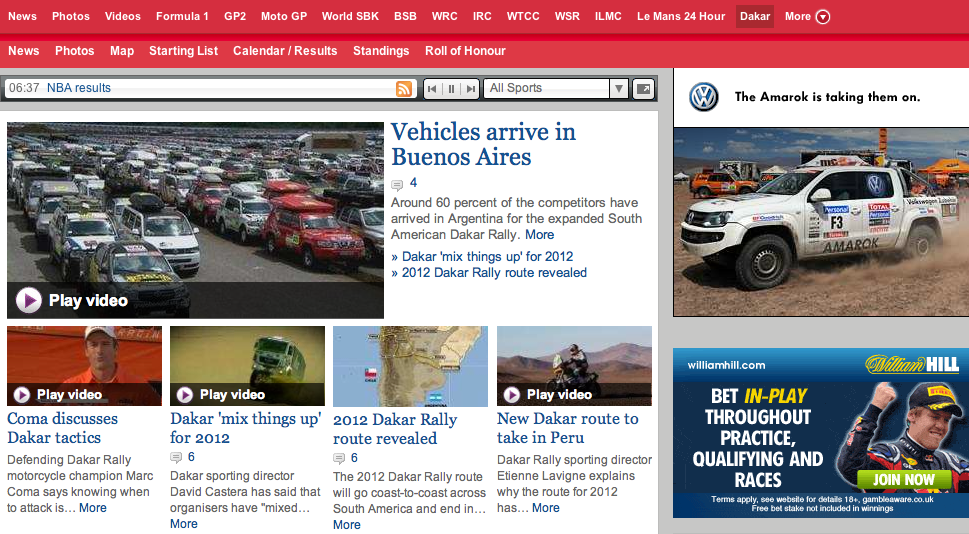Open the top Photos section
This screenshot has height=534, width=969.
[x=70, y=16]
